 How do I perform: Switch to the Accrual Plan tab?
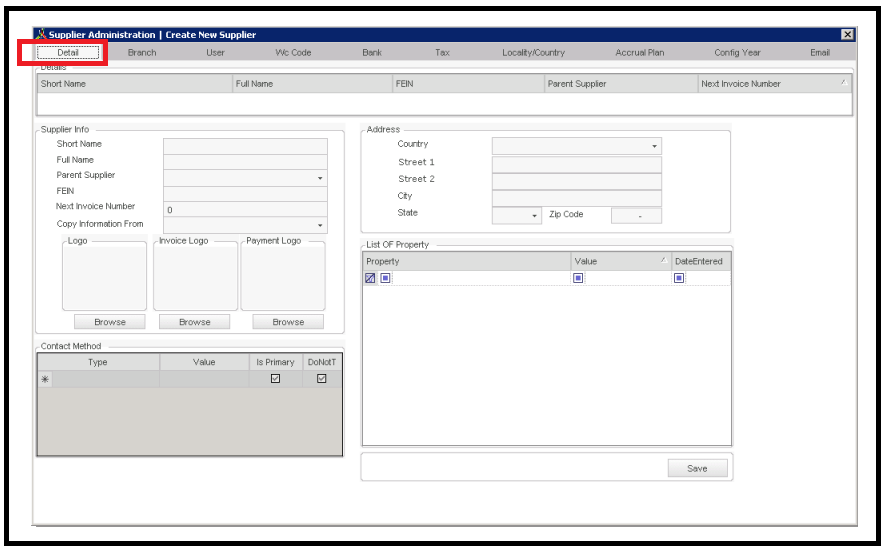tap(639, 52)
